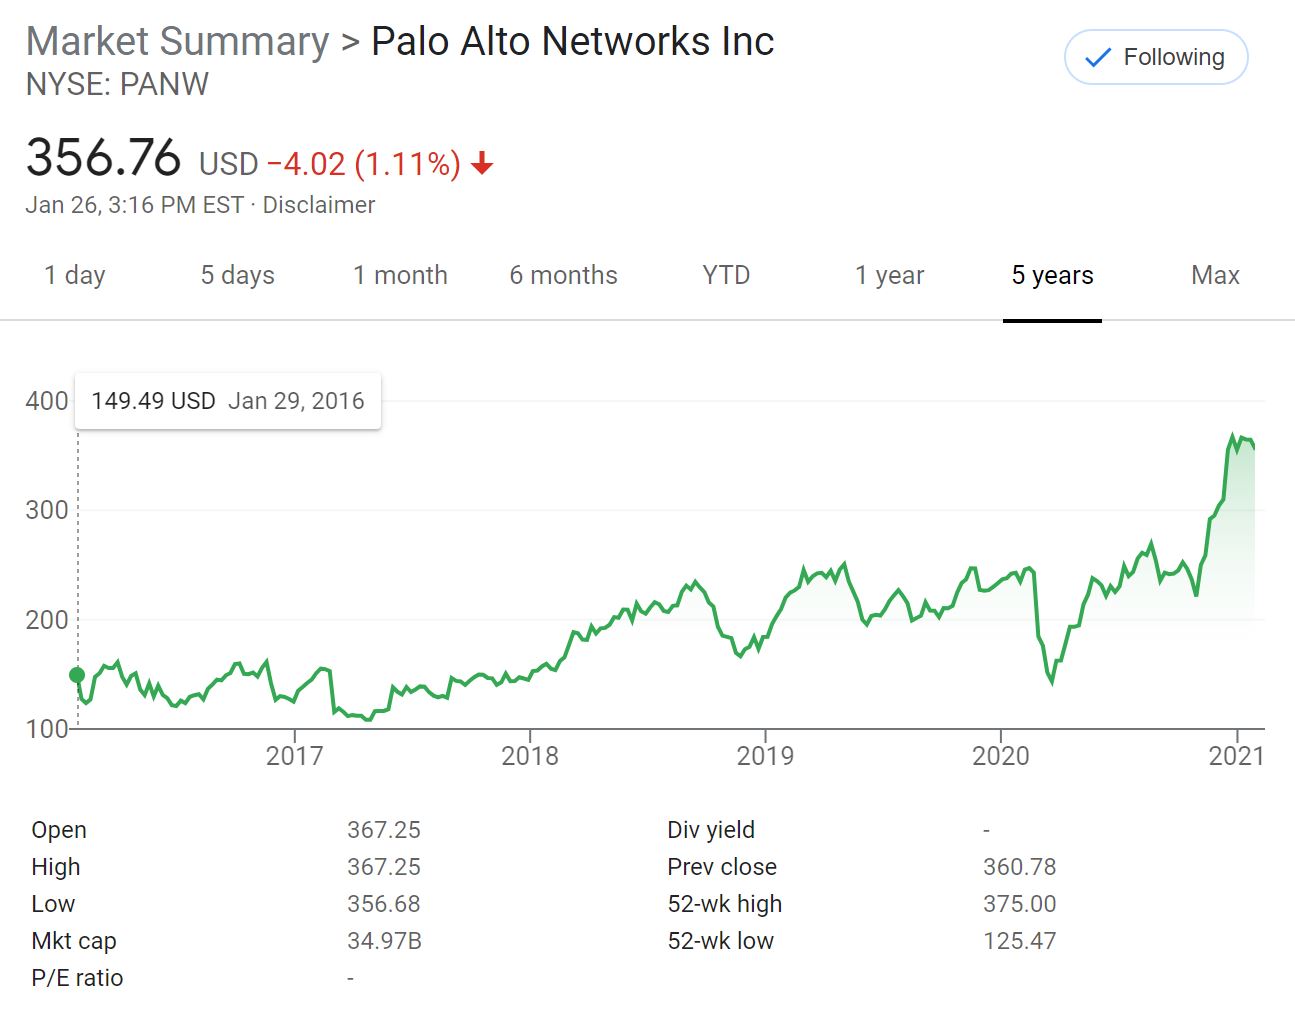Switch to the 1 day chart view
This screenshot has height=1020, width=1295.
(x=74, y=275)
